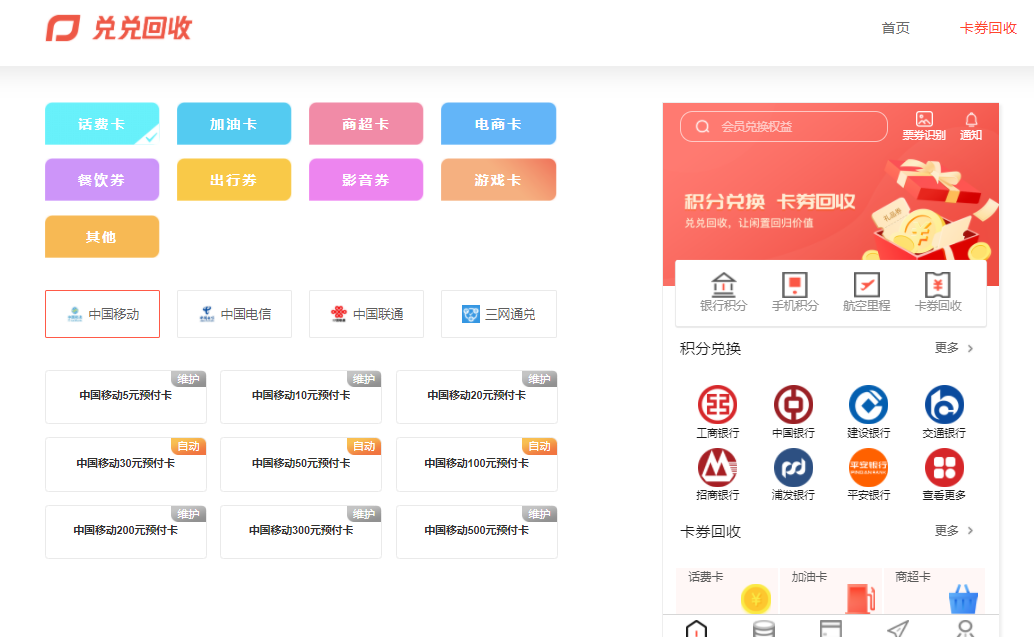This screenshot has width=1034, height=637.
Task: Expand 更多 next to 积分兑换
Action: click(954, 348)
